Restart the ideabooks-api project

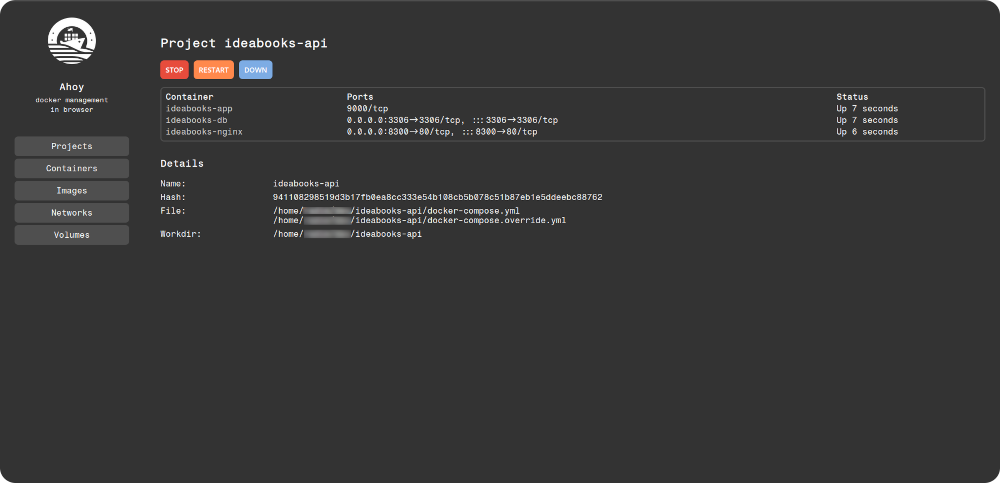[214, 70]
